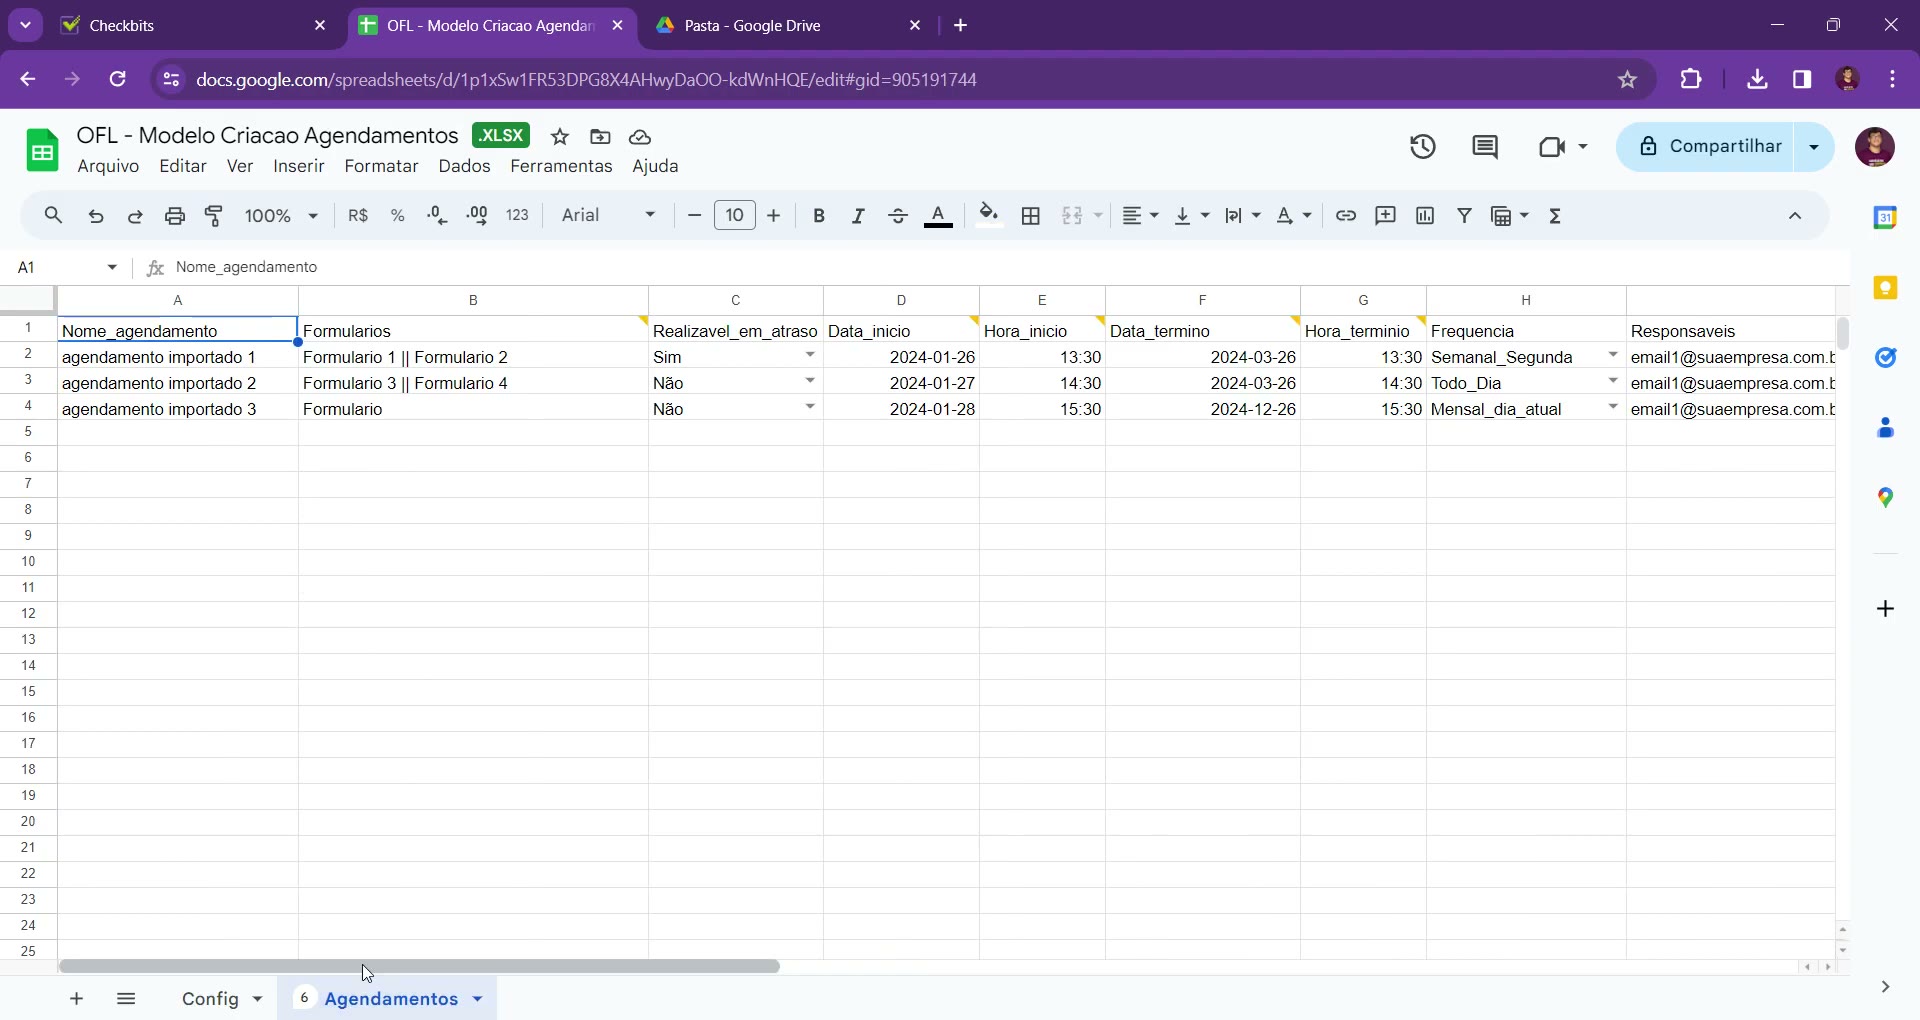
Task: Open version history clock icon
Action: 1423,147
